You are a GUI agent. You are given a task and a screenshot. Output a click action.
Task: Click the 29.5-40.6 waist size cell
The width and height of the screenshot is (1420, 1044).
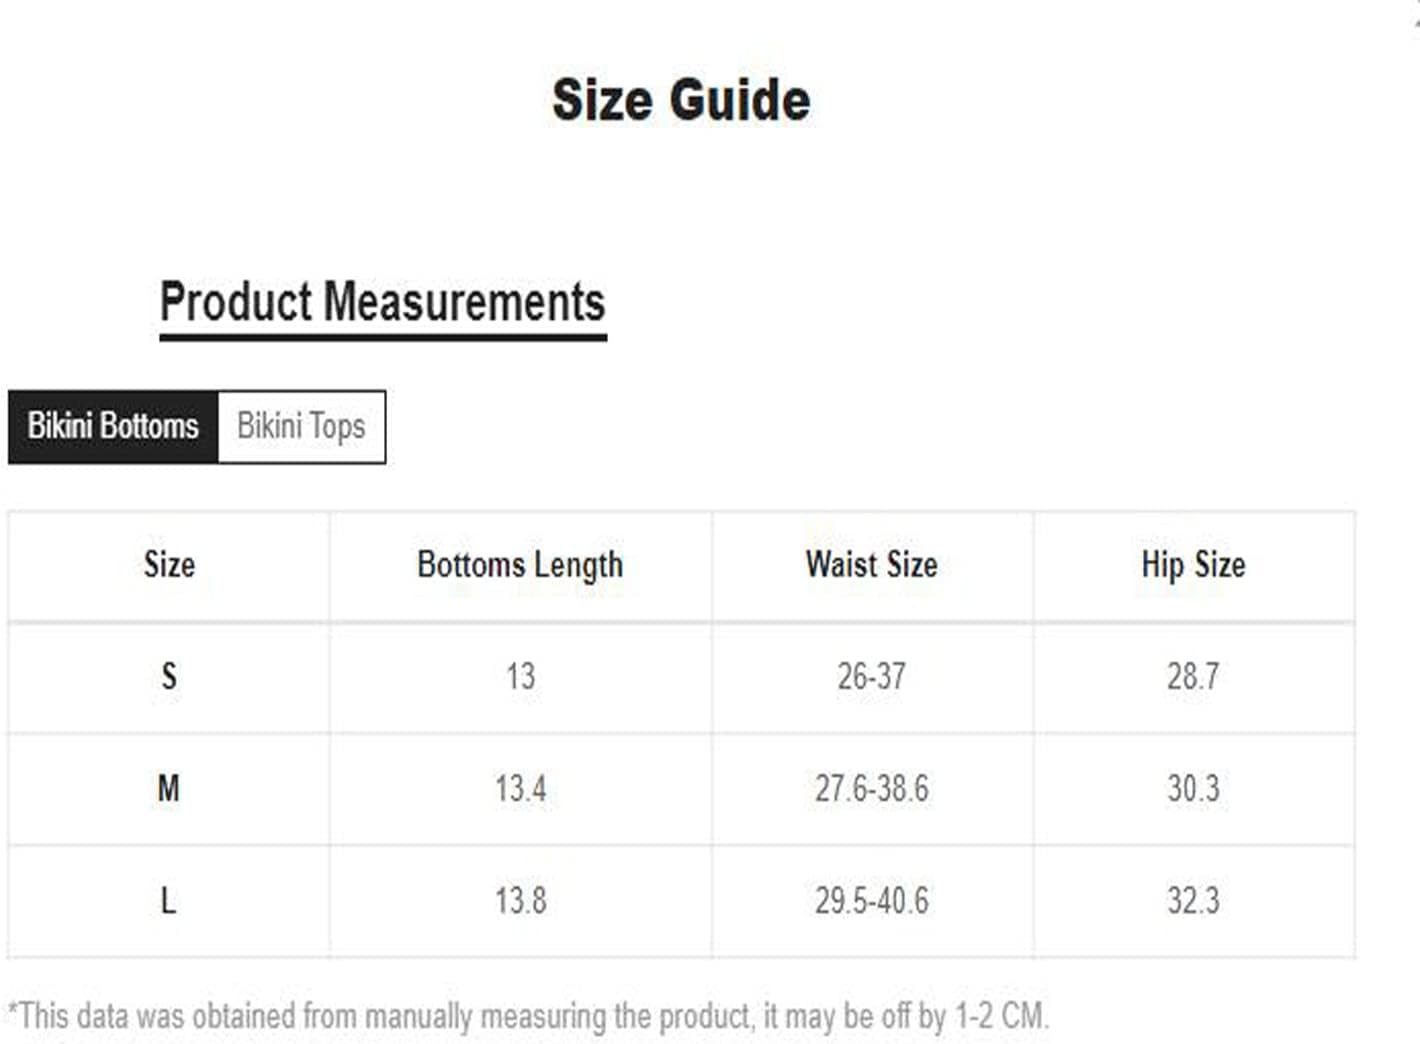872,901
